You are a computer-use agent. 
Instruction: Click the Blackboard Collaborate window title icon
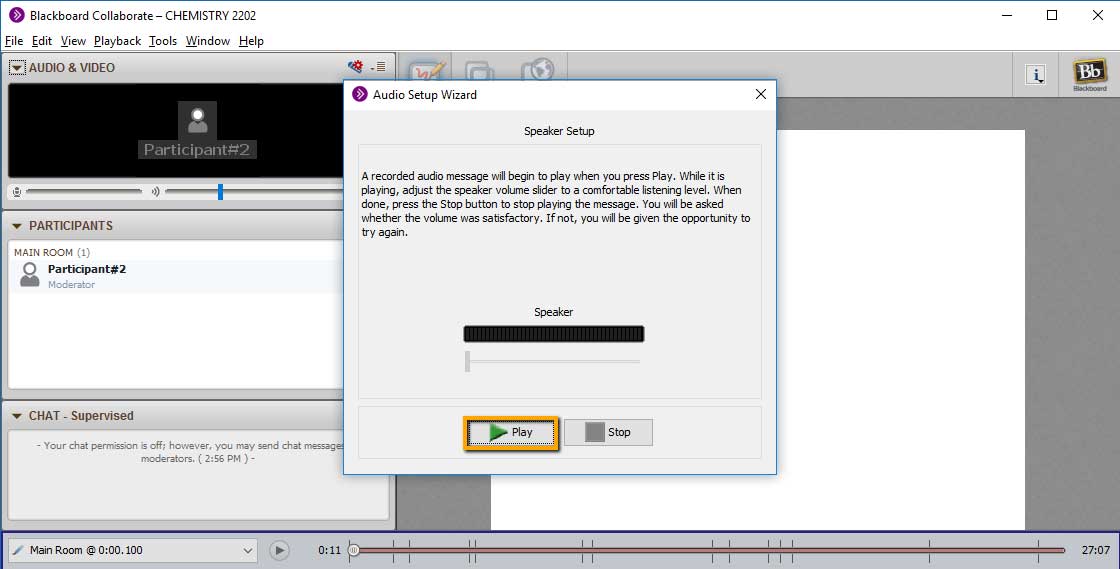click(x=16, y=15)
